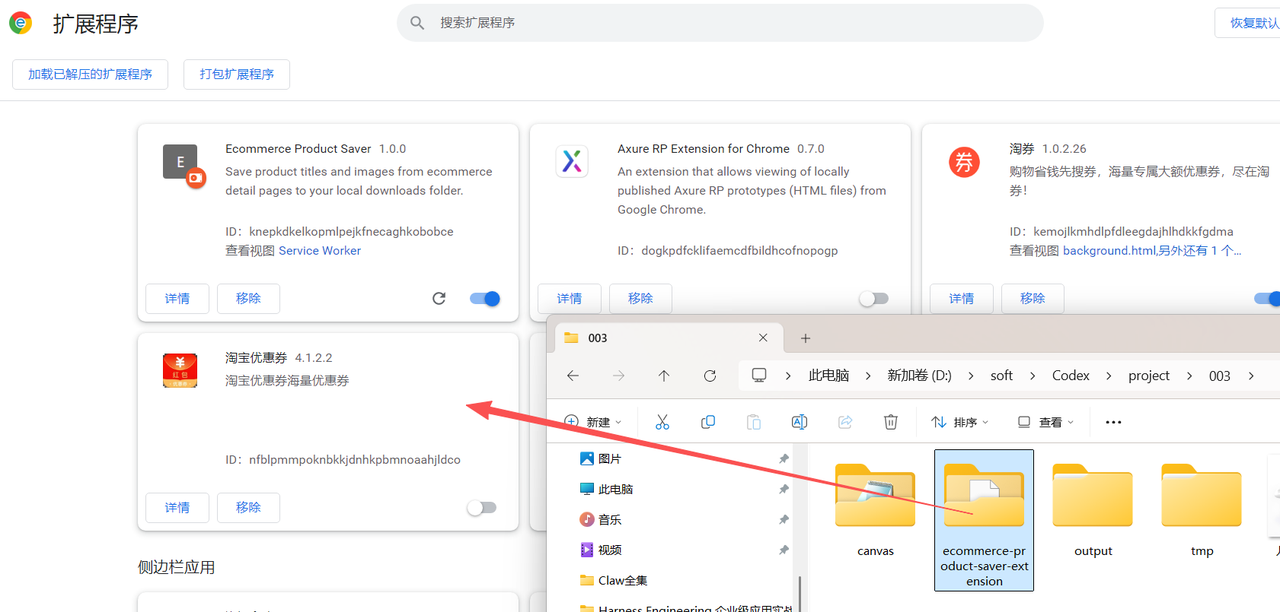Open 详情 for 淘券 extension
This screenshot has height=612, width=1280.
tap(961, 298)
